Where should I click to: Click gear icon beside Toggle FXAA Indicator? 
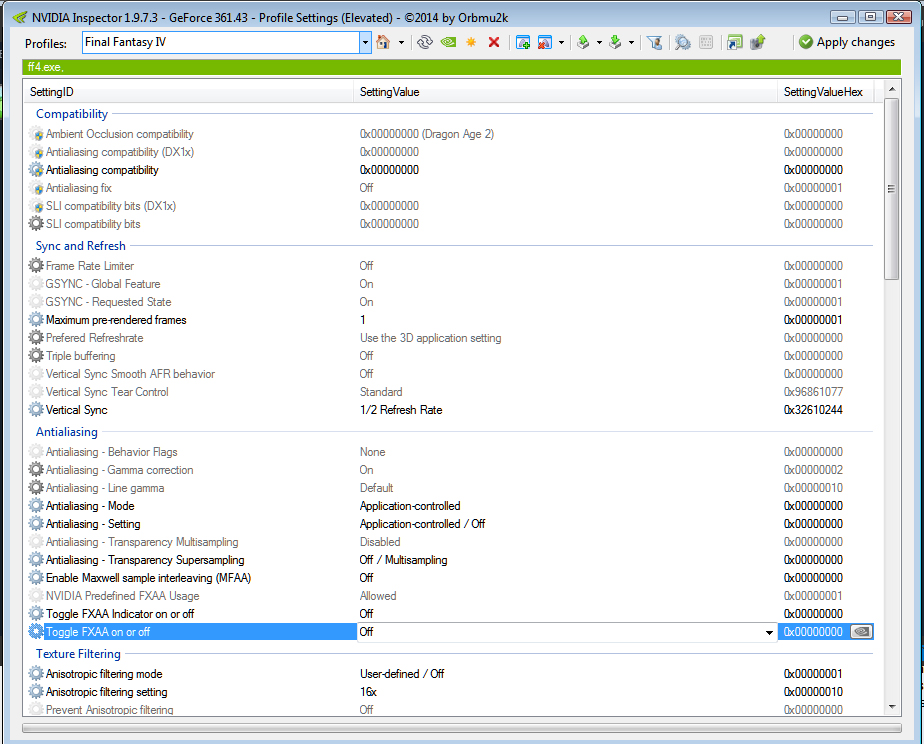point(36,614)
